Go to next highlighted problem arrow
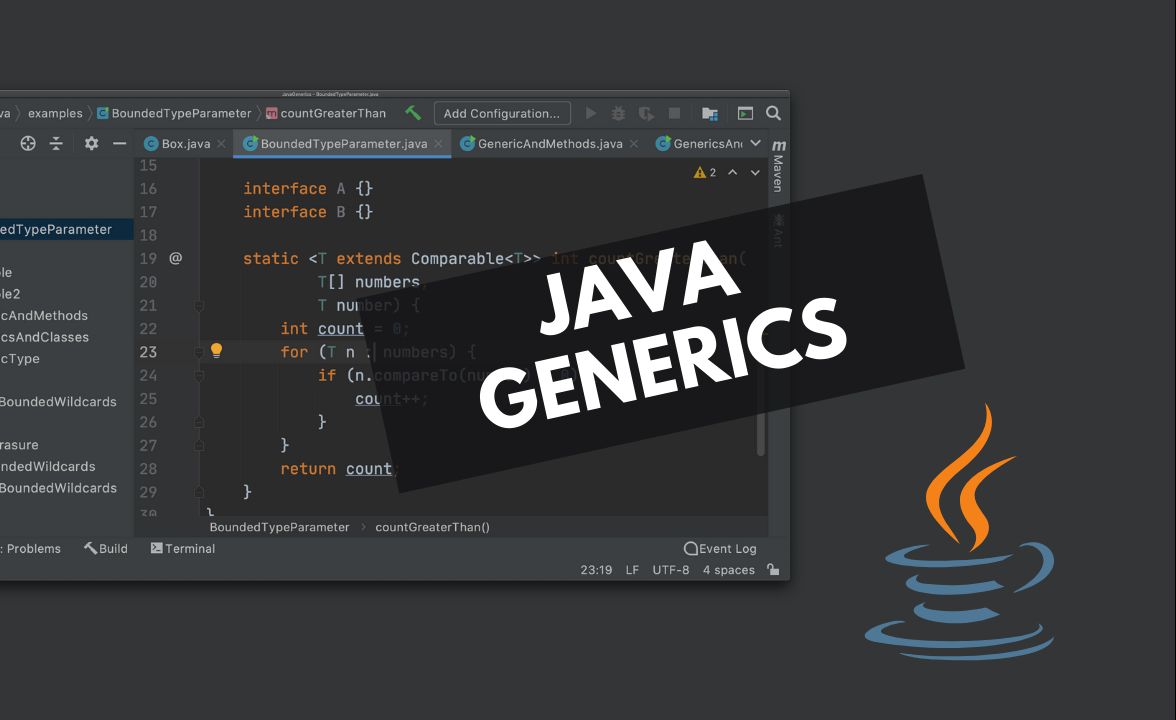This screenshot has height=720, width=1176. click(755, 172)
